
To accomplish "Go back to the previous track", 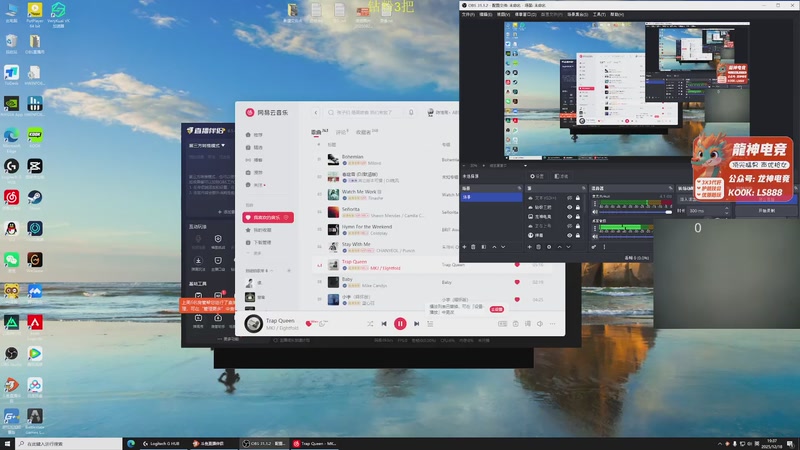I will tap(384, 323).
